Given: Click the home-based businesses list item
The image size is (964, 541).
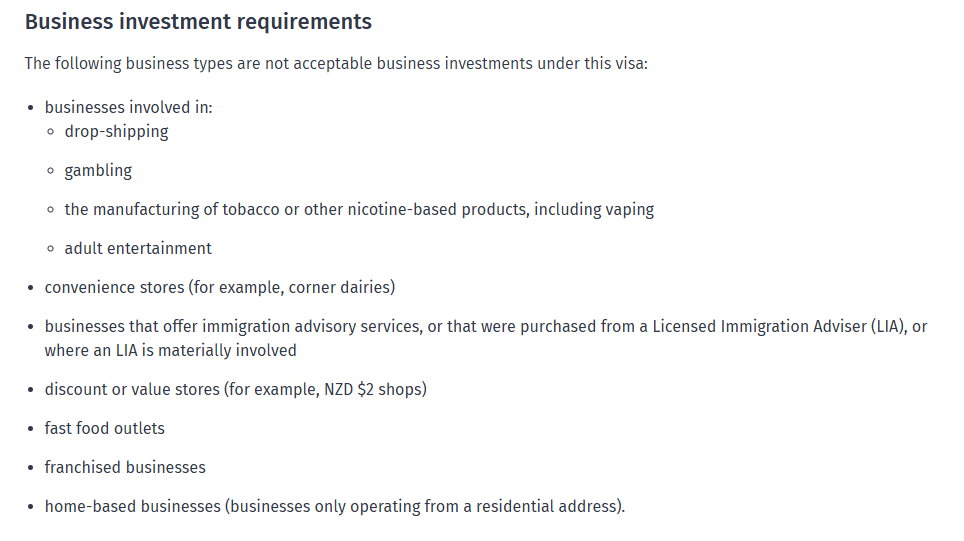Looking at the screenshot, I should pos(334,507).
